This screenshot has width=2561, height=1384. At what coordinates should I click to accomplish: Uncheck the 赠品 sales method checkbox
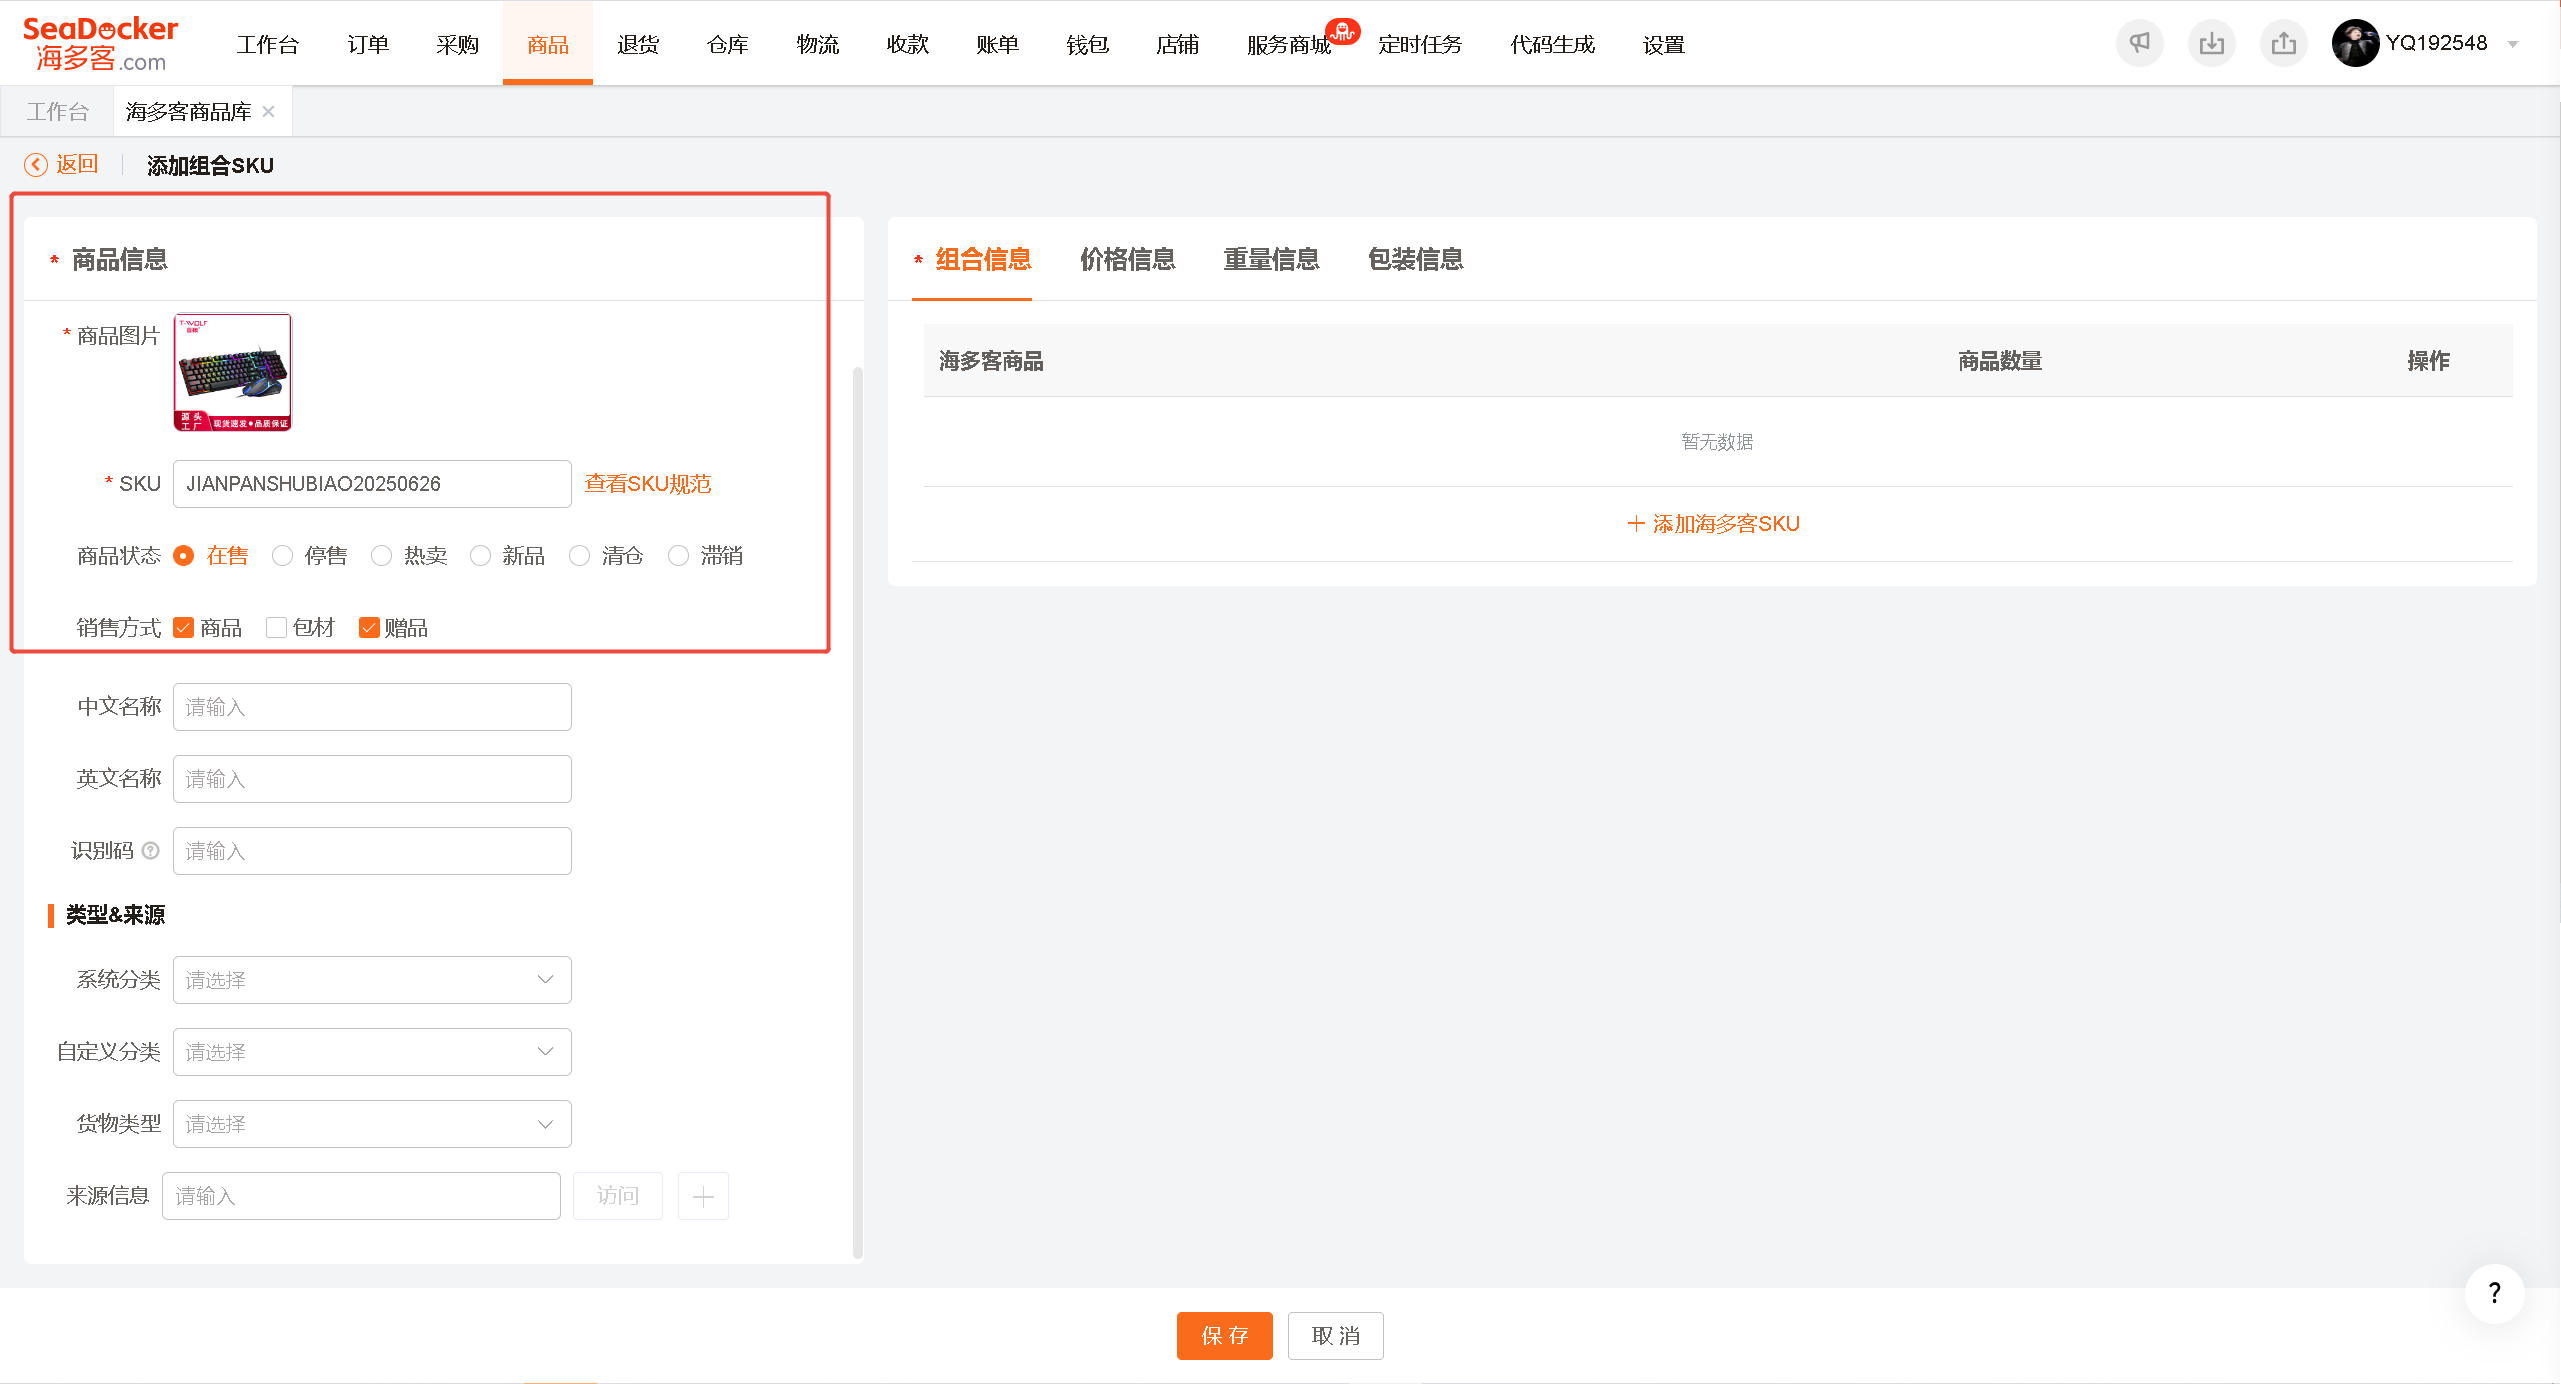[x=369, y=628]
